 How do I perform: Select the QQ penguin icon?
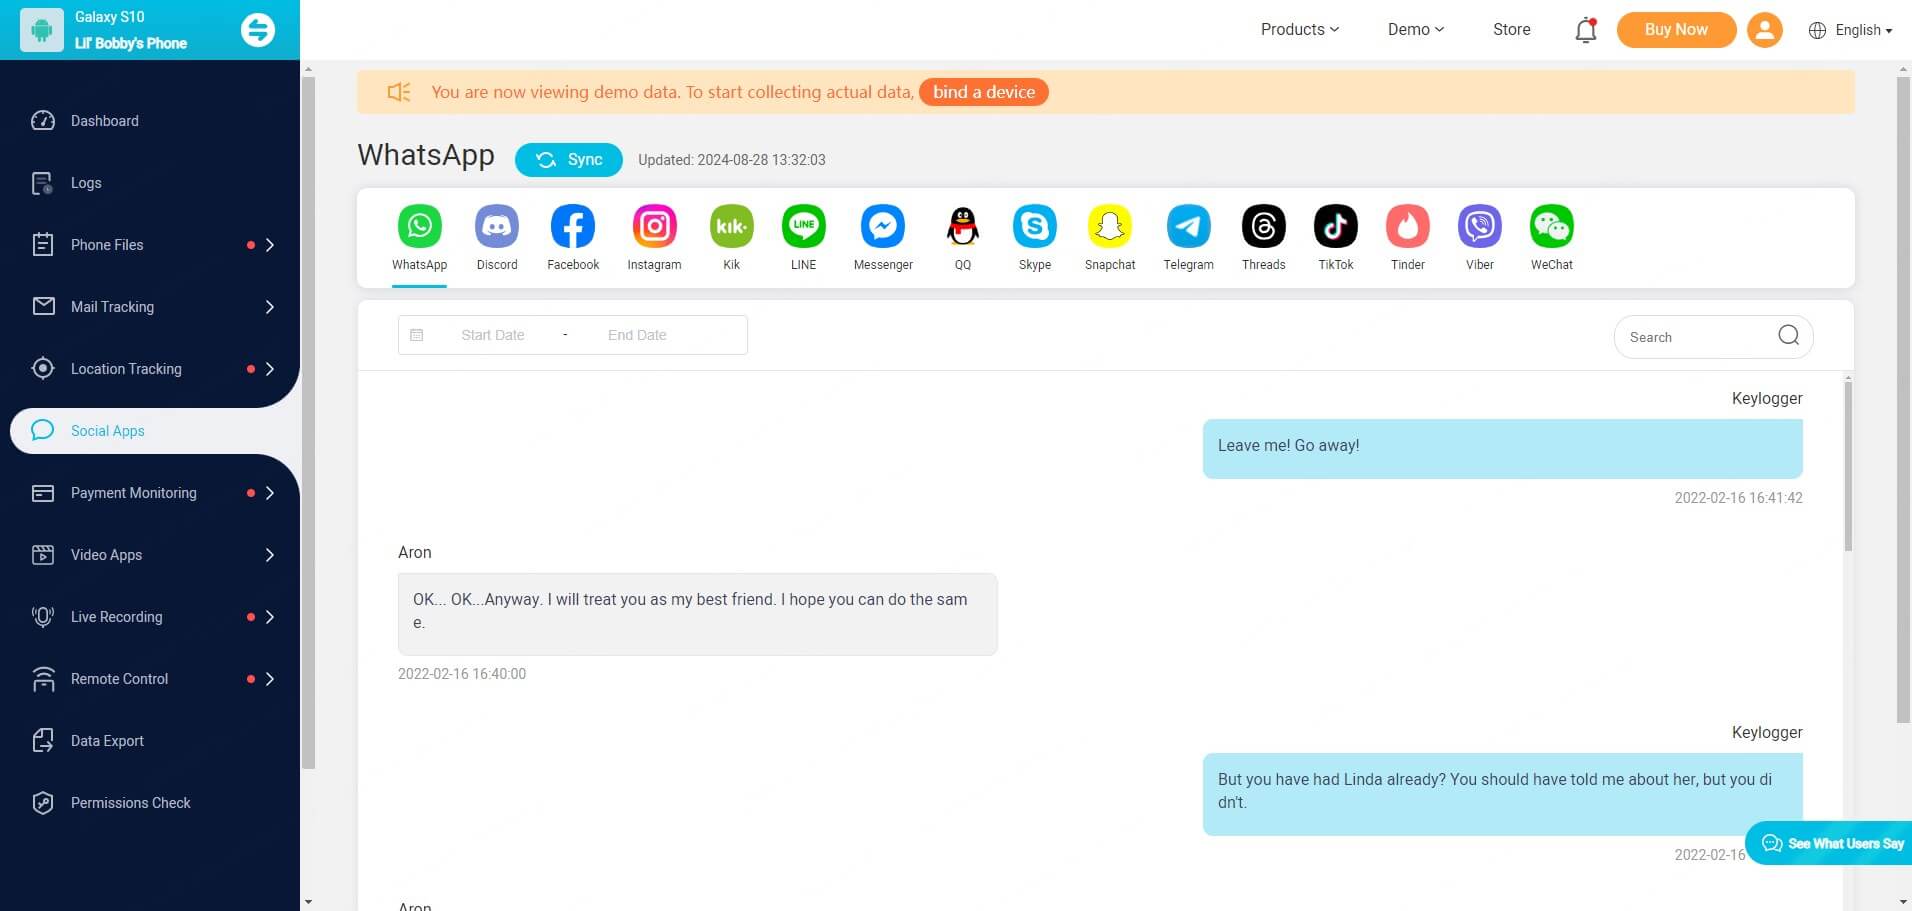tap(963, 227)
